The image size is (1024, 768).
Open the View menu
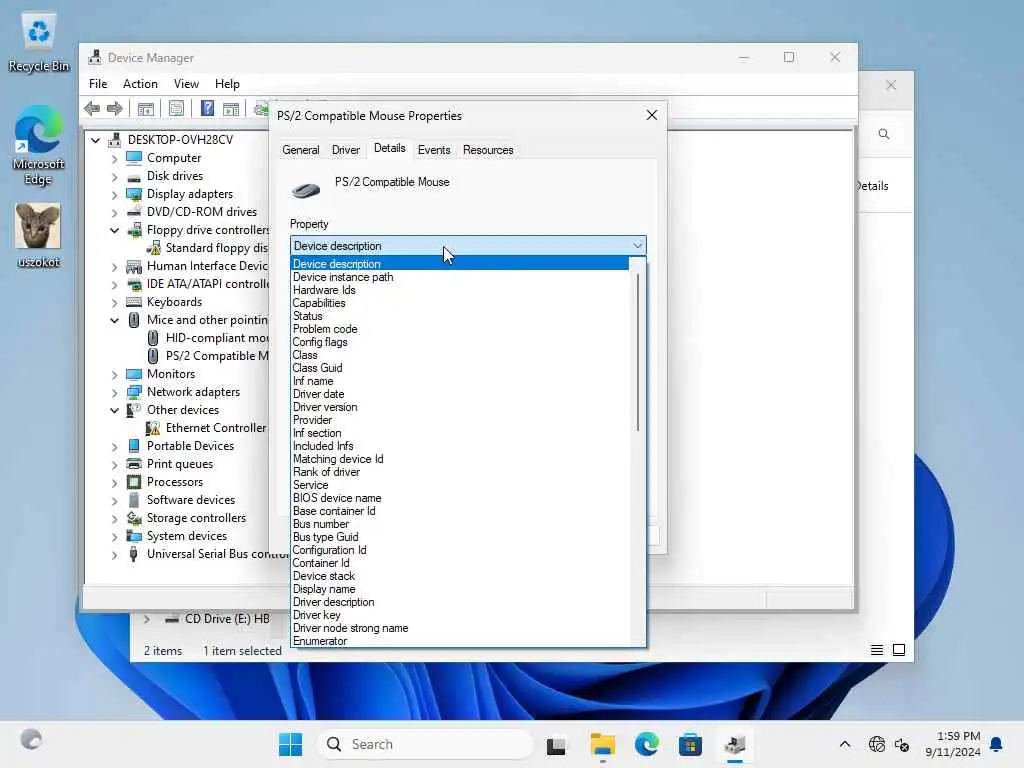(186, 84)
